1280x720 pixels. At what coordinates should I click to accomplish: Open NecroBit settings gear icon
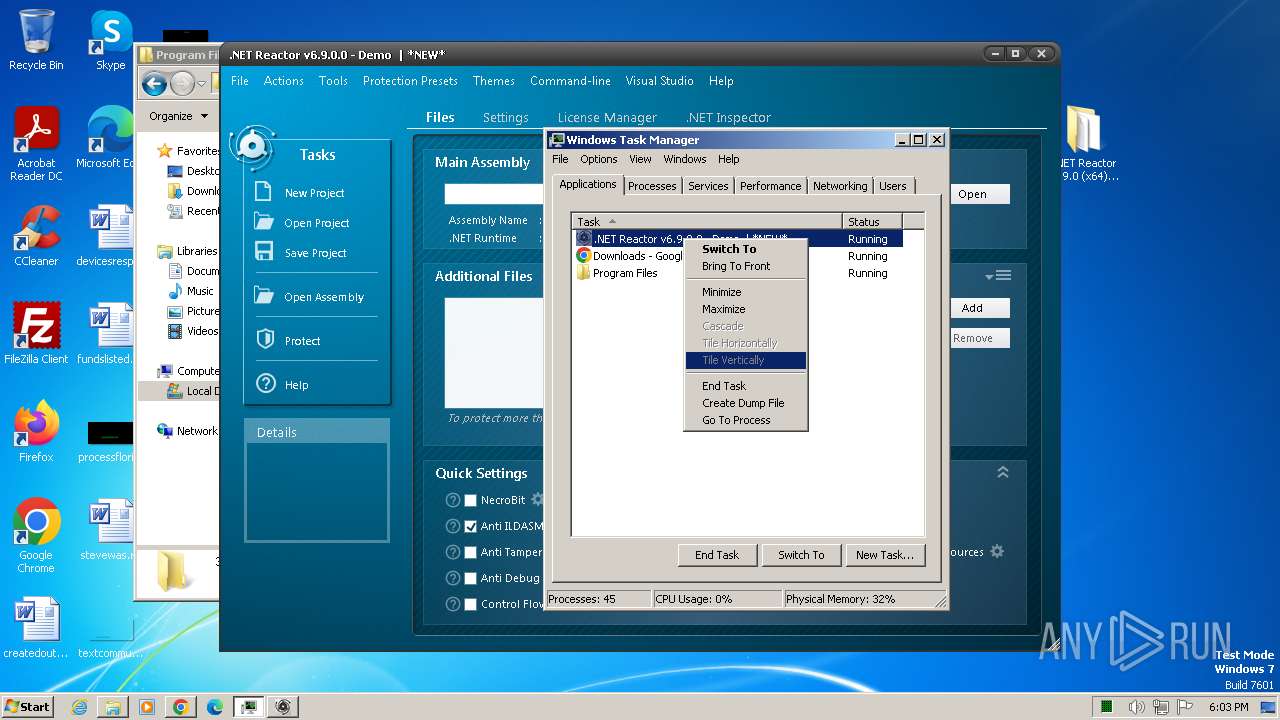pyautogui.click(x=537, y=499)
